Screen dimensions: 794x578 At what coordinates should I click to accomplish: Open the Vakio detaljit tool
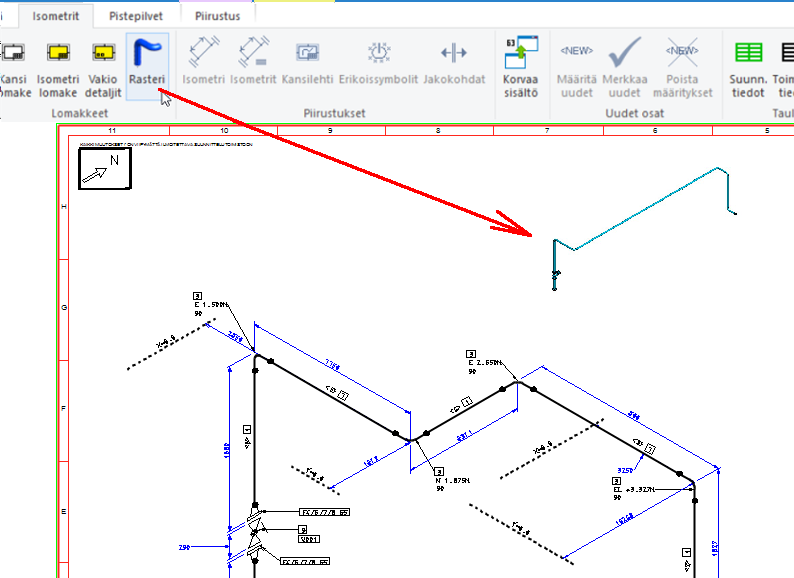103,53
